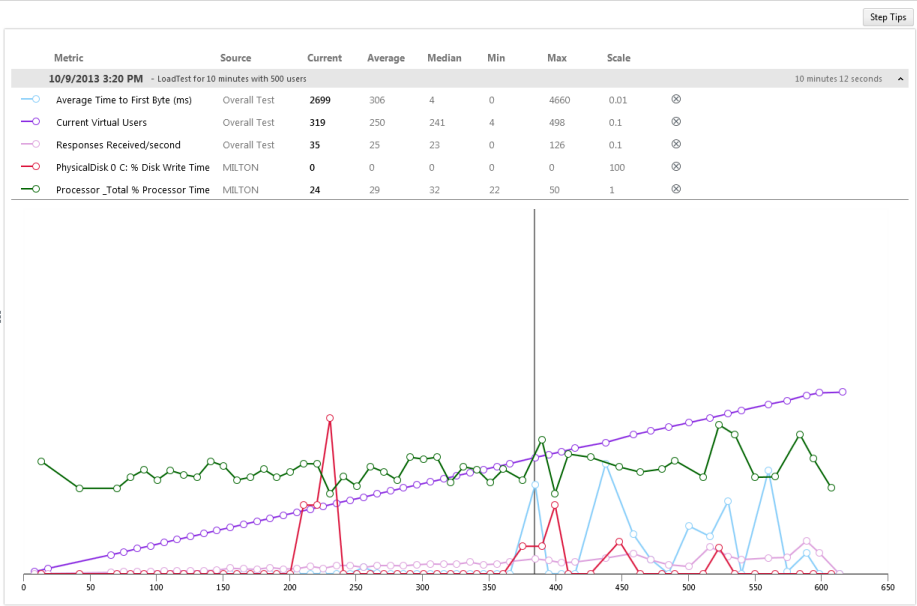Click the scale value 0.01 for Time to First Byte
The height and width of the screenshot is (606, 917).
point(618,100)
